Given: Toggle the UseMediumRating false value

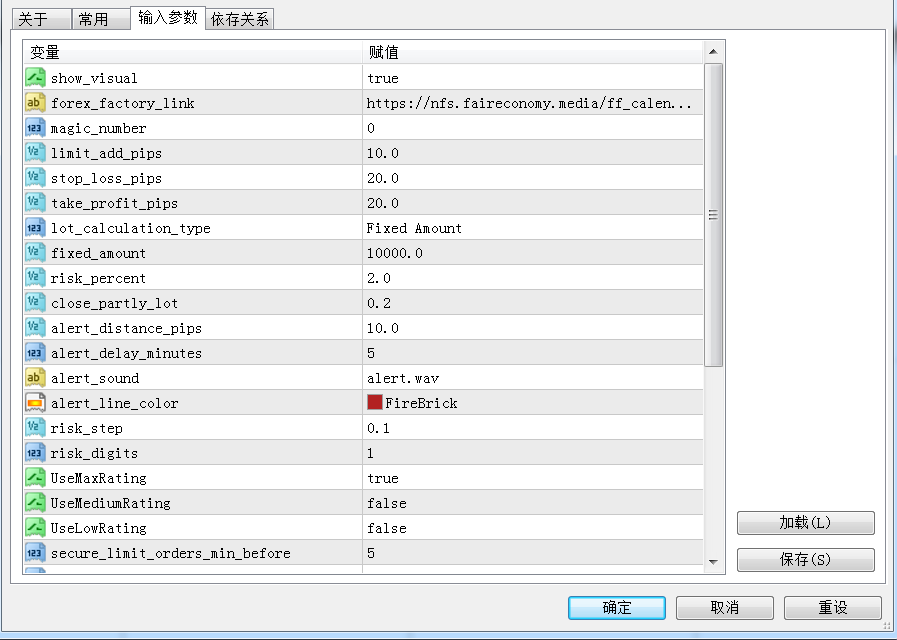Looking at the screenshot, I should click(x=386, y=503).
